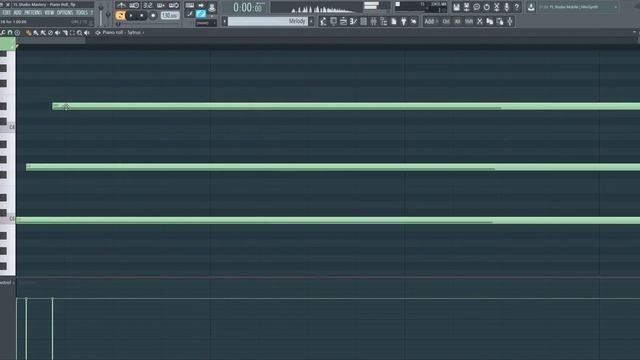Click the Copy icon
Viewport: 640px width, 360px height.
coord(490,21)
